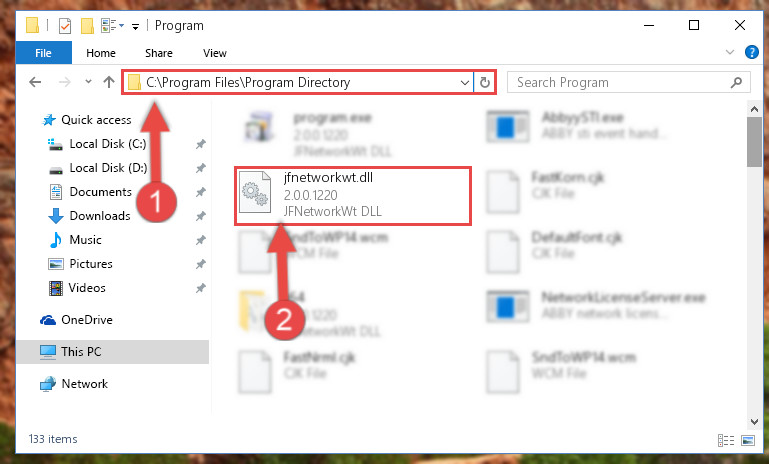The width and height of the screenshot is (769, 464).
Task: Click the search magnifier icon
Action: tap(736, 82)
